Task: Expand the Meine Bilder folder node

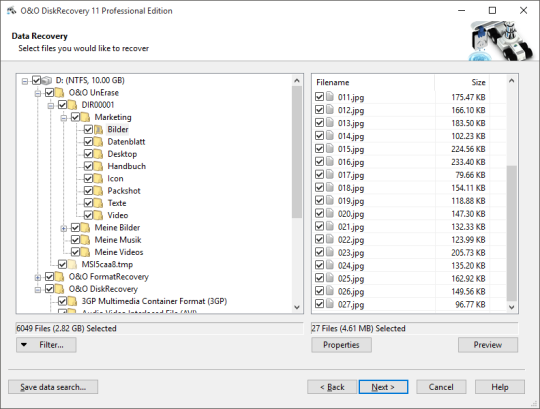Action: click(64, 228)
